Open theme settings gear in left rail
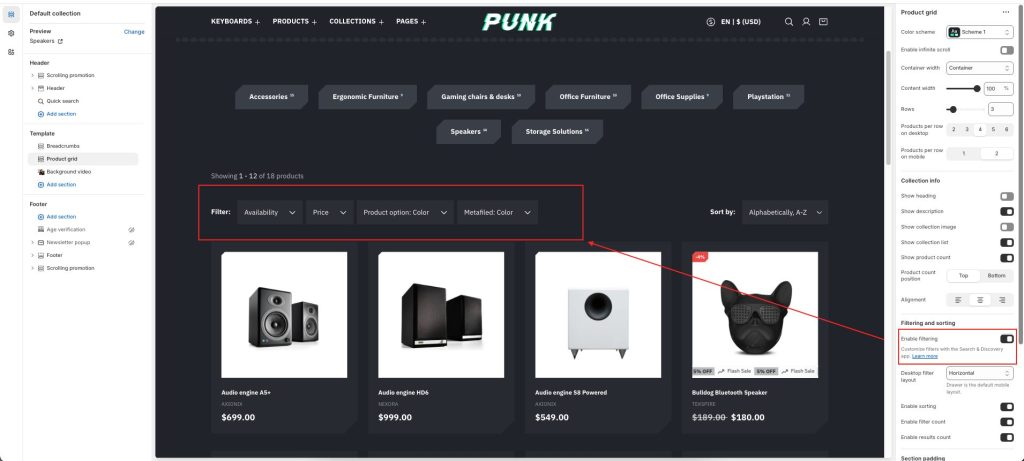This screenshot has height=461, width=1024. 11,33
